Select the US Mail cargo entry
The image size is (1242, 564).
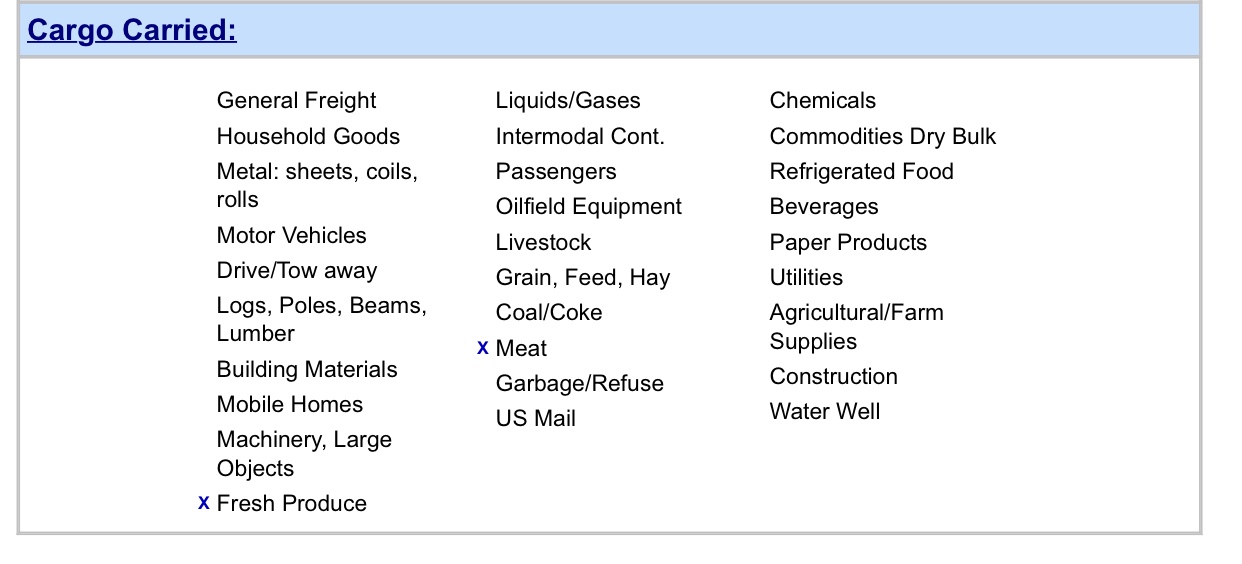coord(536,419)
